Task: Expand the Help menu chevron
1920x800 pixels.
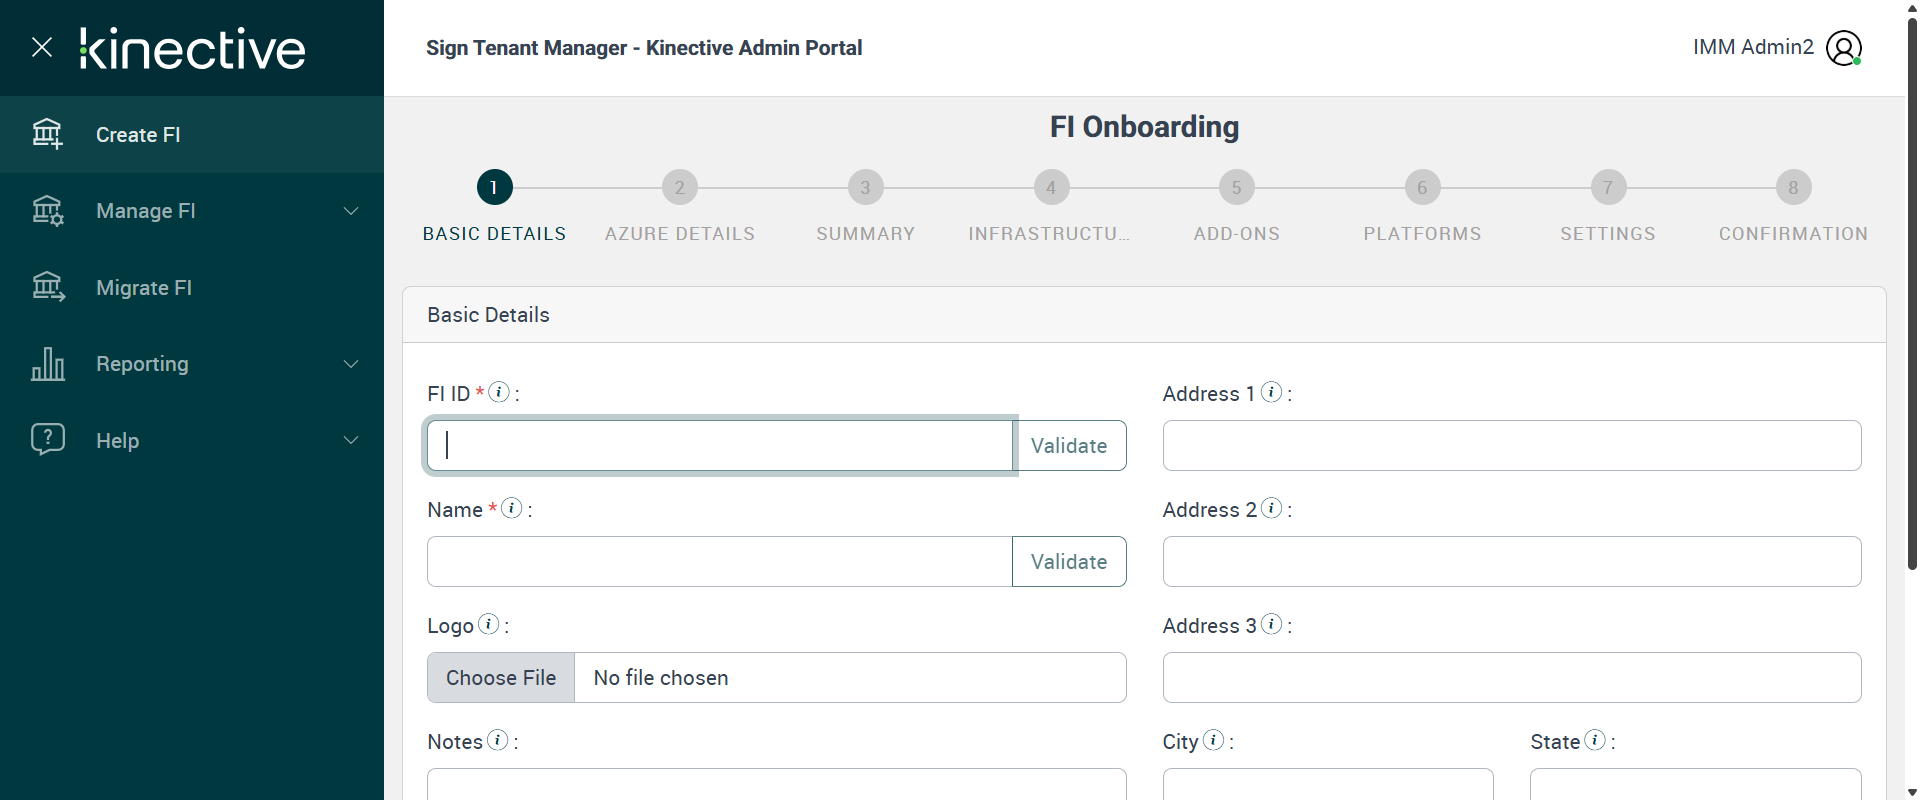Action: pos(351,440)
